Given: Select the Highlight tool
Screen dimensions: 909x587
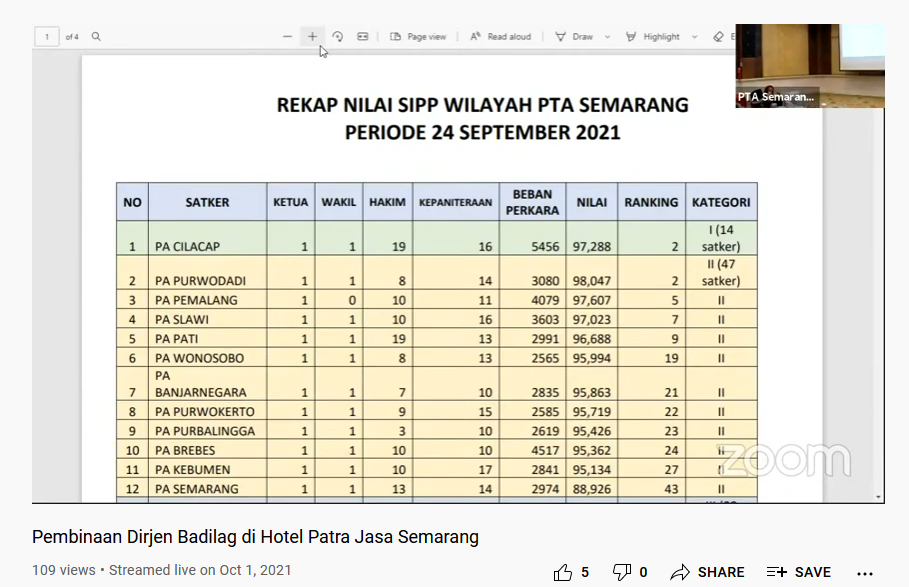Looking at the screenshot, I should pyautogui.click(x=652, y=37).
